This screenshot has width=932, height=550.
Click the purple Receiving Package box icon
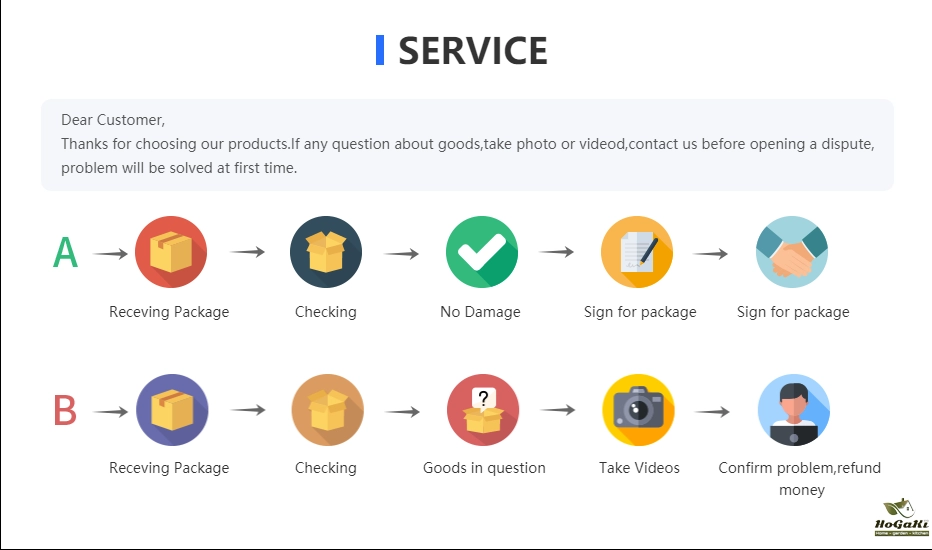click(x=172, y=410)
